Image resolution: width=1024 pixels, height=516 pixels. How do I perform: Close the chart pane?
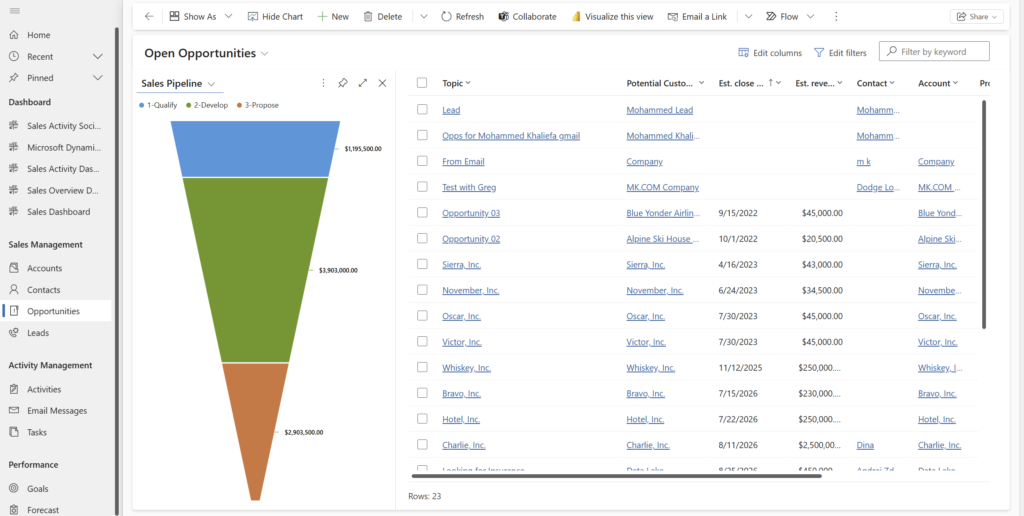(383, 83)
